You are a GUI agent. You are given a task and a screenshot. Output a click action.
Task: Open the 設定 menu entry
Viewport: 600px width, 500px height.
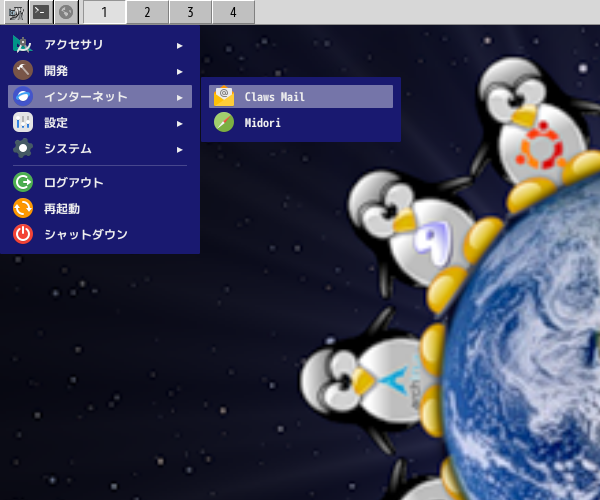tap(100, 122)
